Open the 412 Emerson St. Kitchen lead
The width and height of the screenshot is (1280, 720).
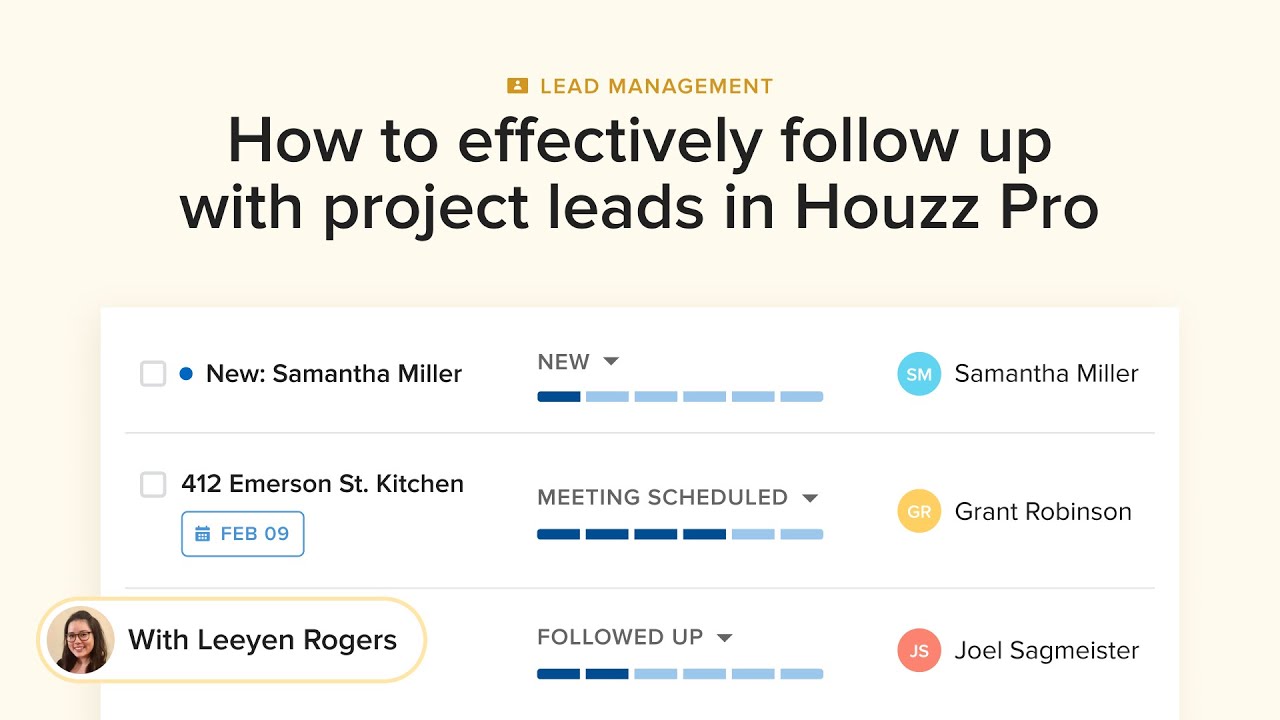[322, 484]
